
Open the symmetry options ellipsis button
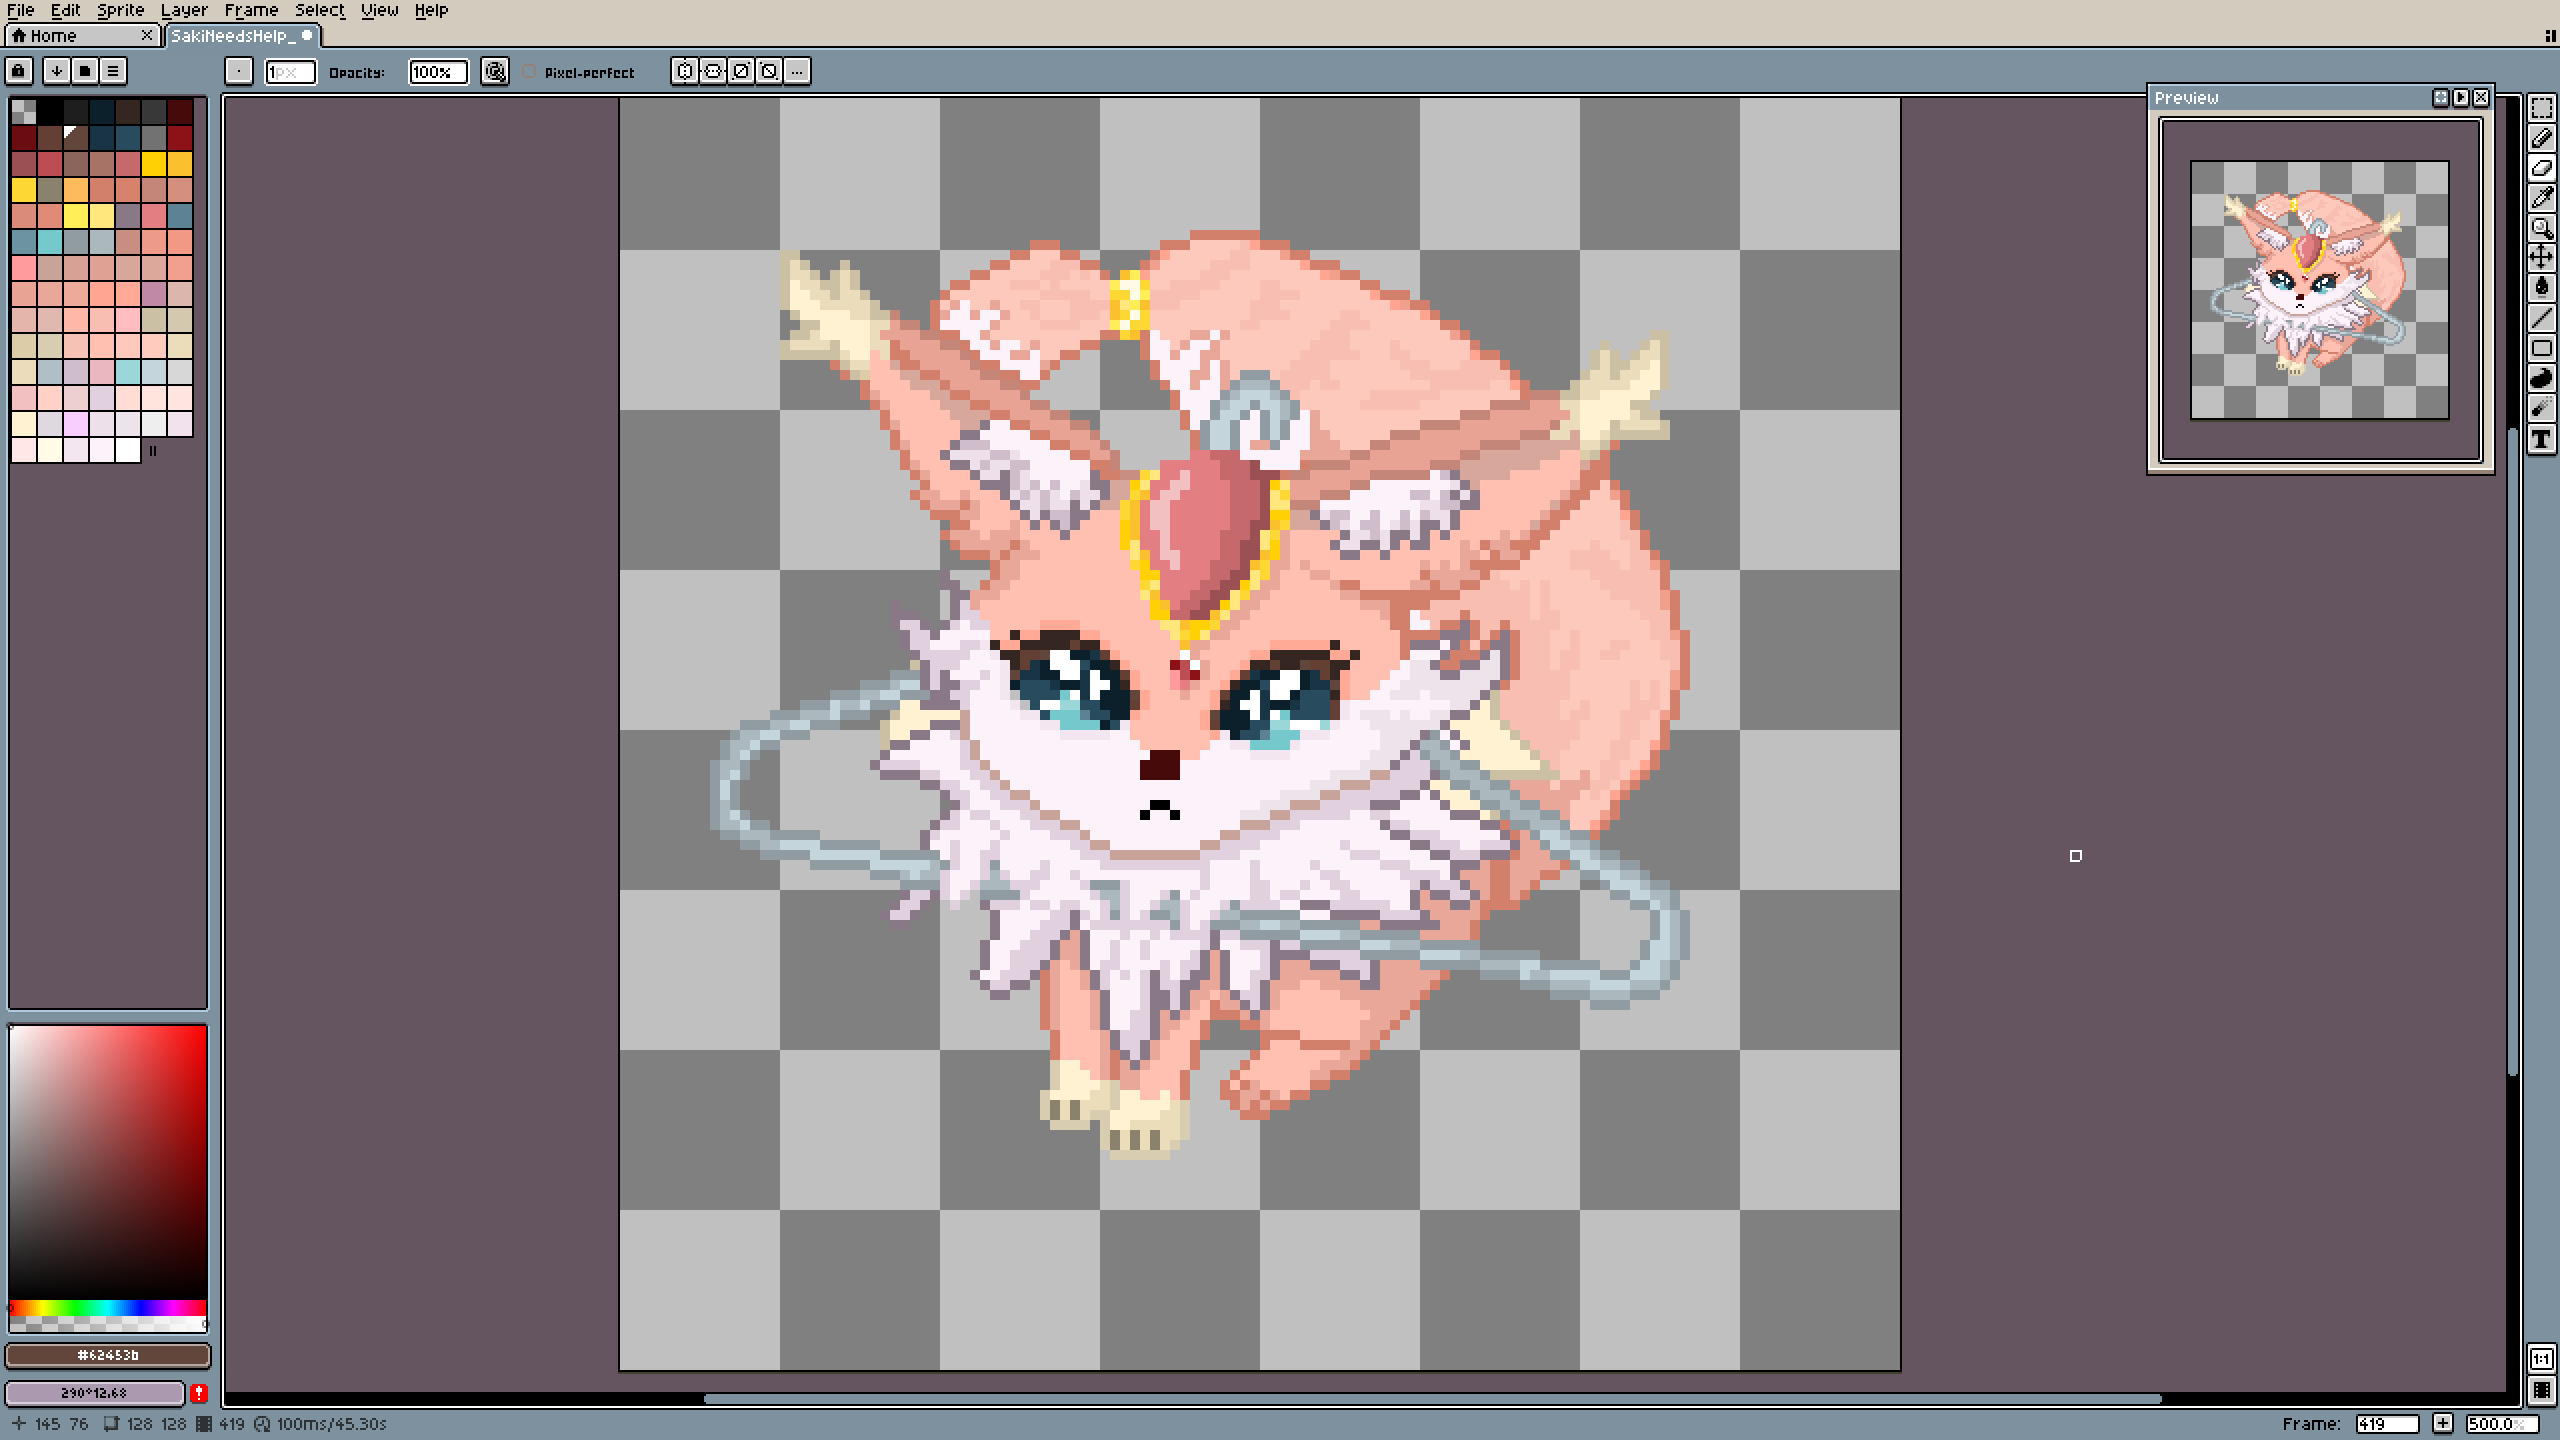(x=797, y=71)
